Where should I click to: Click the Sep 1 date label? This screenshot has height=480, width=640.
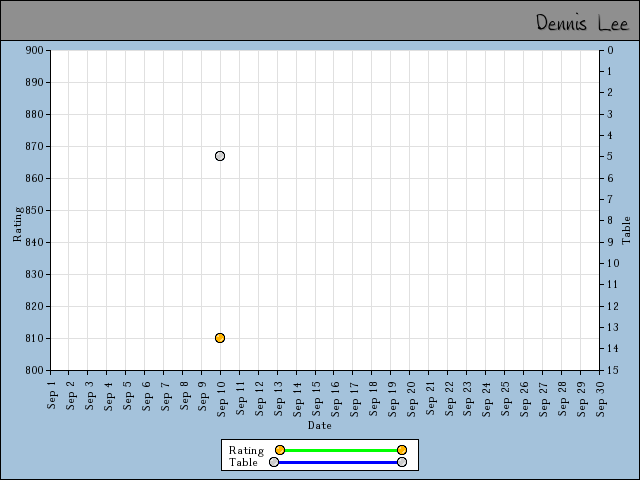51,395
